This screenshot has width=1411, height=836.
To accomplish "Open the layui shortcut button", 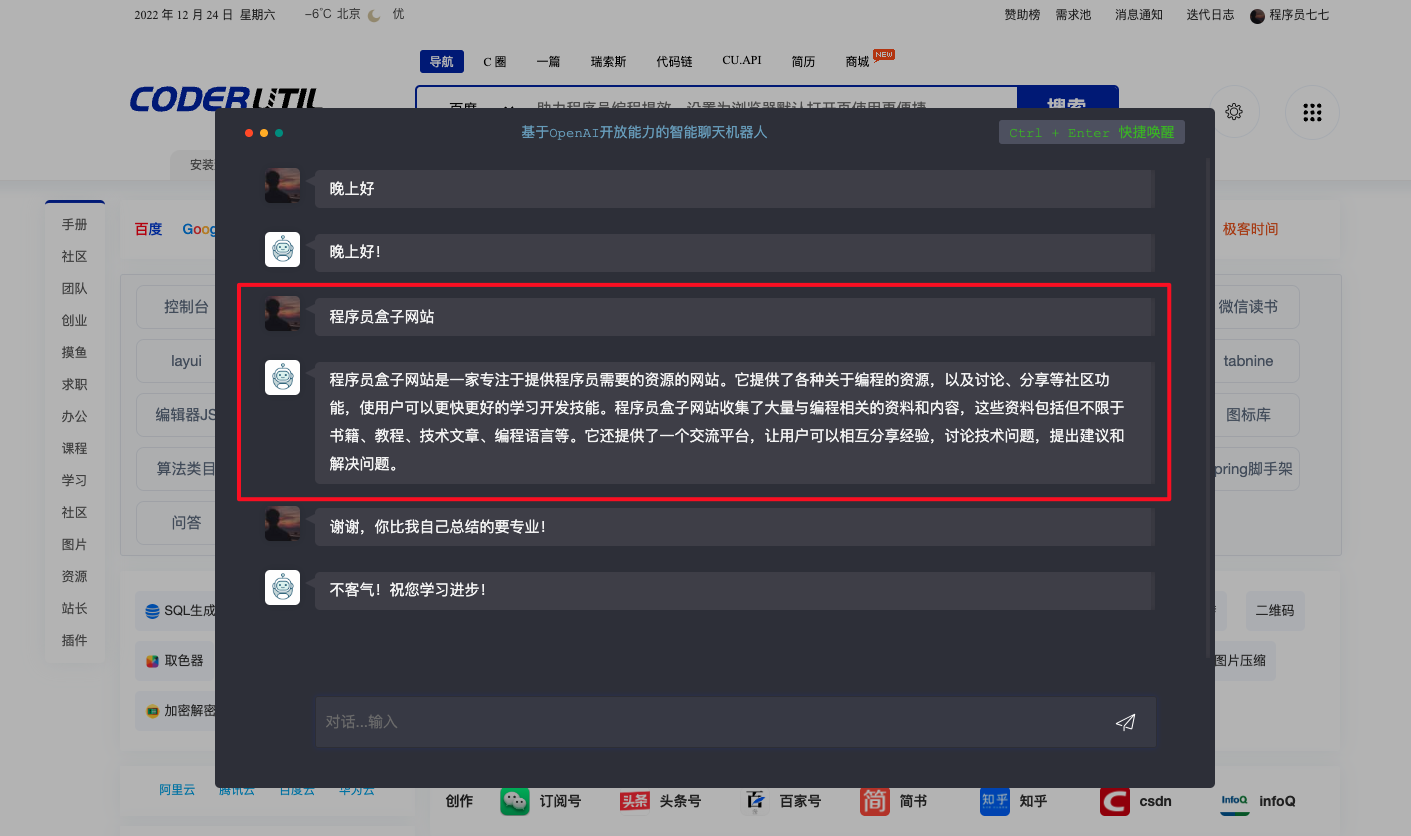I will pyautogui.click(x=176, y=361).
